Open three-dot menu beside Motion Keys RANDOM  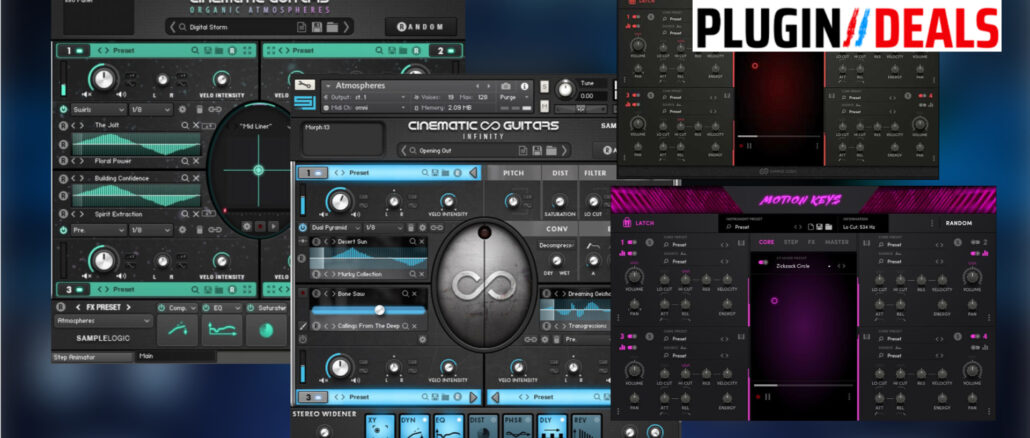[931, 223]
